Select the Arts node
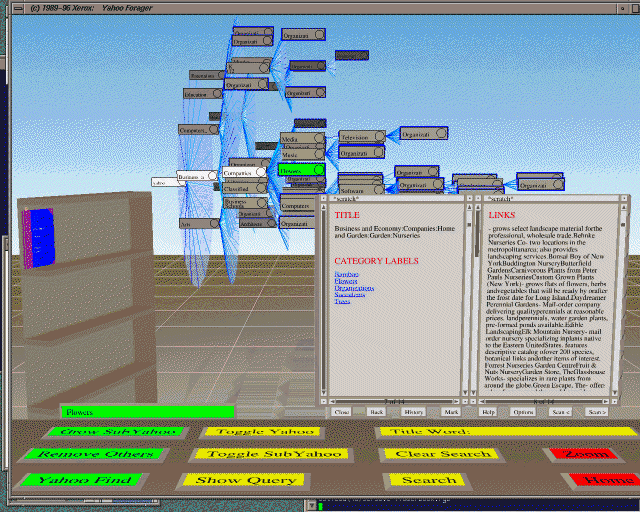640x512 pixels. point(199,224)
